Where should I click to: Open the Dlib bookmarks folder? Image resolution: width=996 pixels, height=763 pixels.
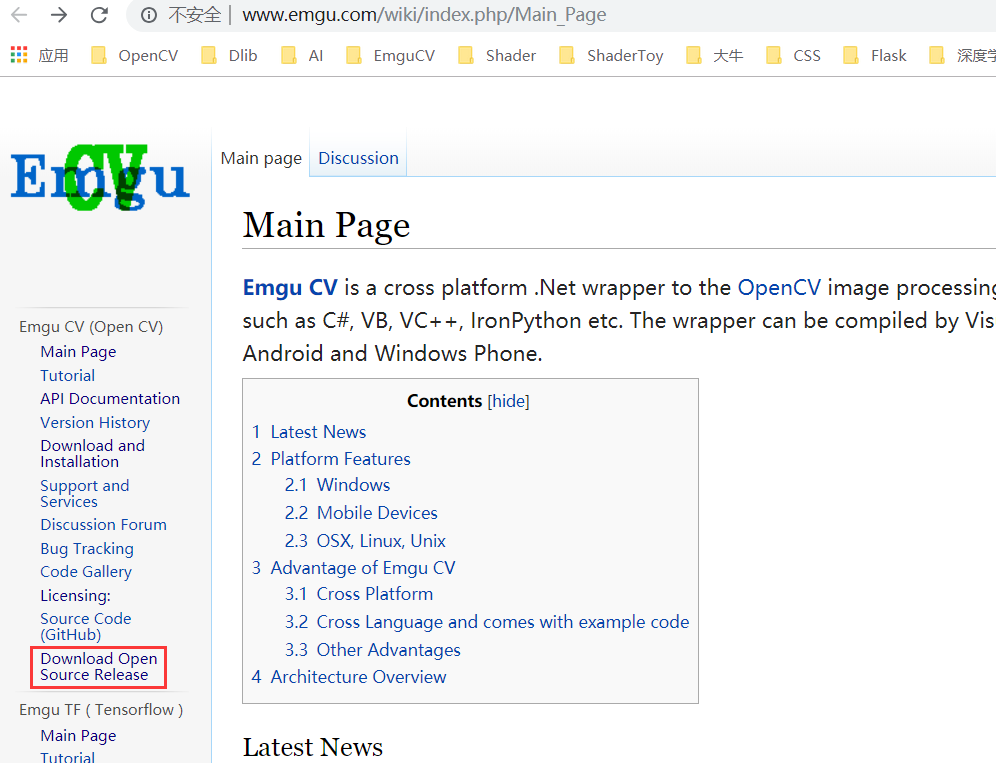point(240,55)
